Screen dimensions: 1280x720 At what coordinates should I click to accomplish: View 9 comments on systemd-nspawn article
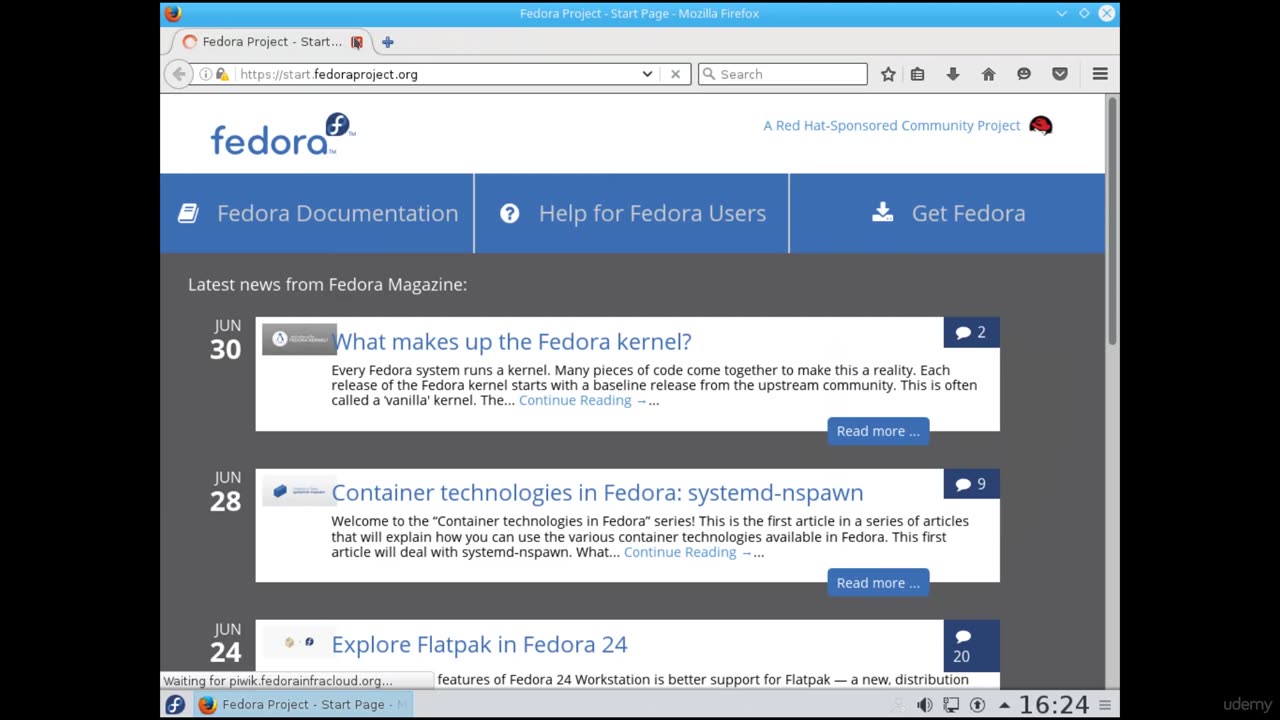[971, 484]
